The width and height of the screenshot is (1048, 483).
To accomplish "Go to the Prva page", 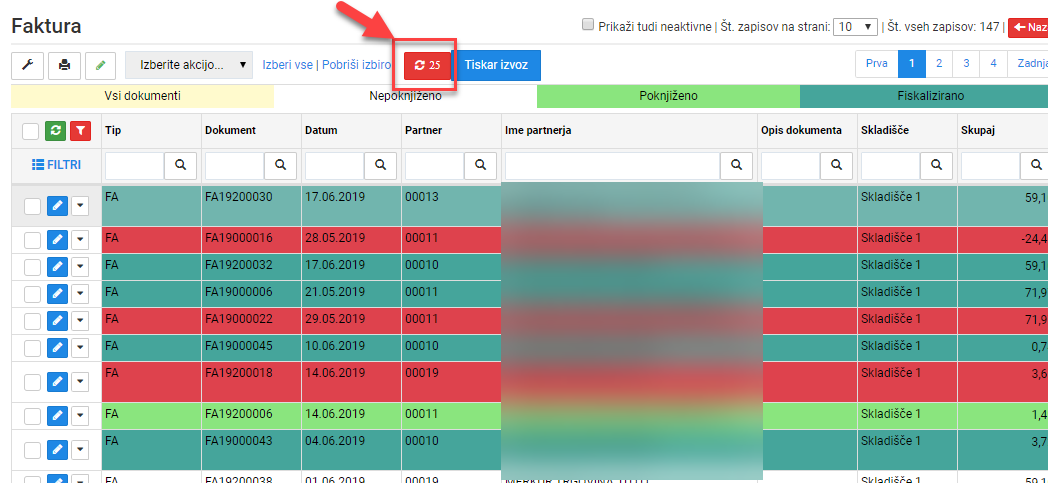I will click(x=877, y=63).
